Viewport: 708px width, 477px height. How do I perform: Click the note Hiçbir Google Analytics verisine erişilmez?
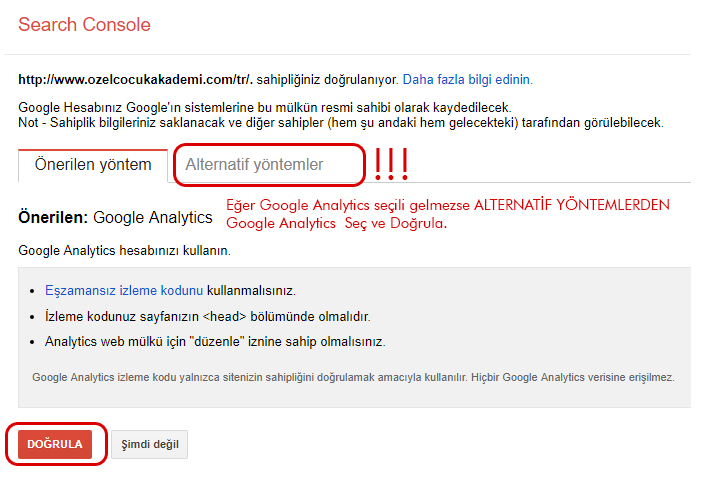tap(573, 377)
